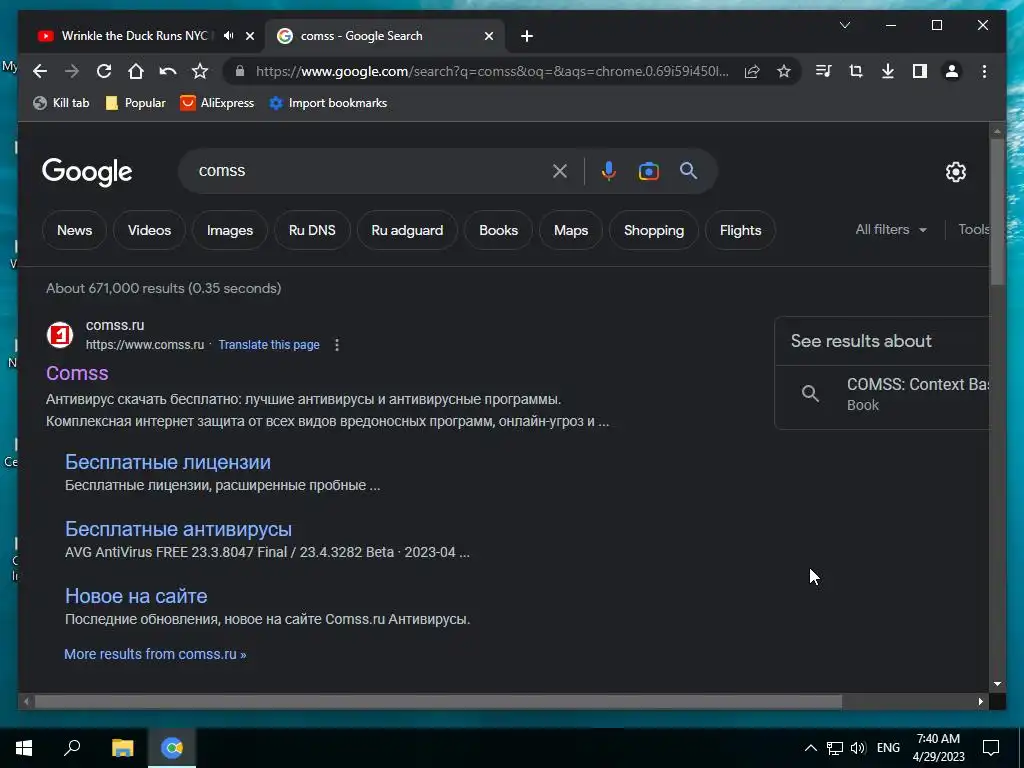The width and height of the screenshot is (1024, 768).
Task: Click the scroll down arrow
Action: tap(997, 684)
